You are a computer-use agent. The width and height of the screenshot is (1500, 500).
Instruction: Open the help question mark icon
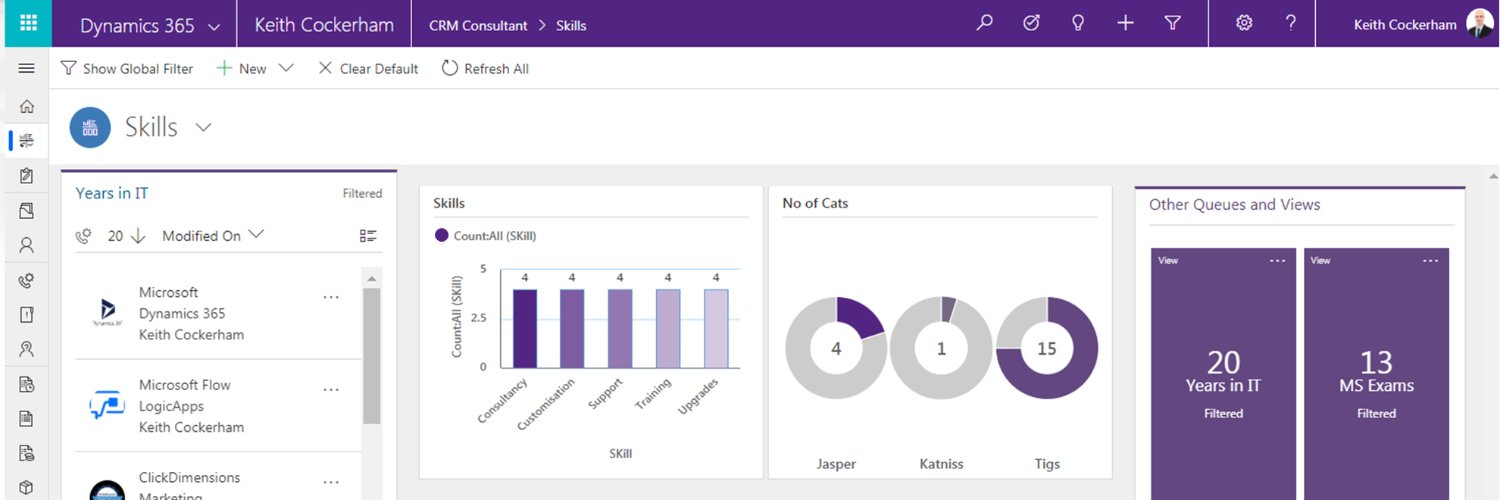[x=1291, y=23]
